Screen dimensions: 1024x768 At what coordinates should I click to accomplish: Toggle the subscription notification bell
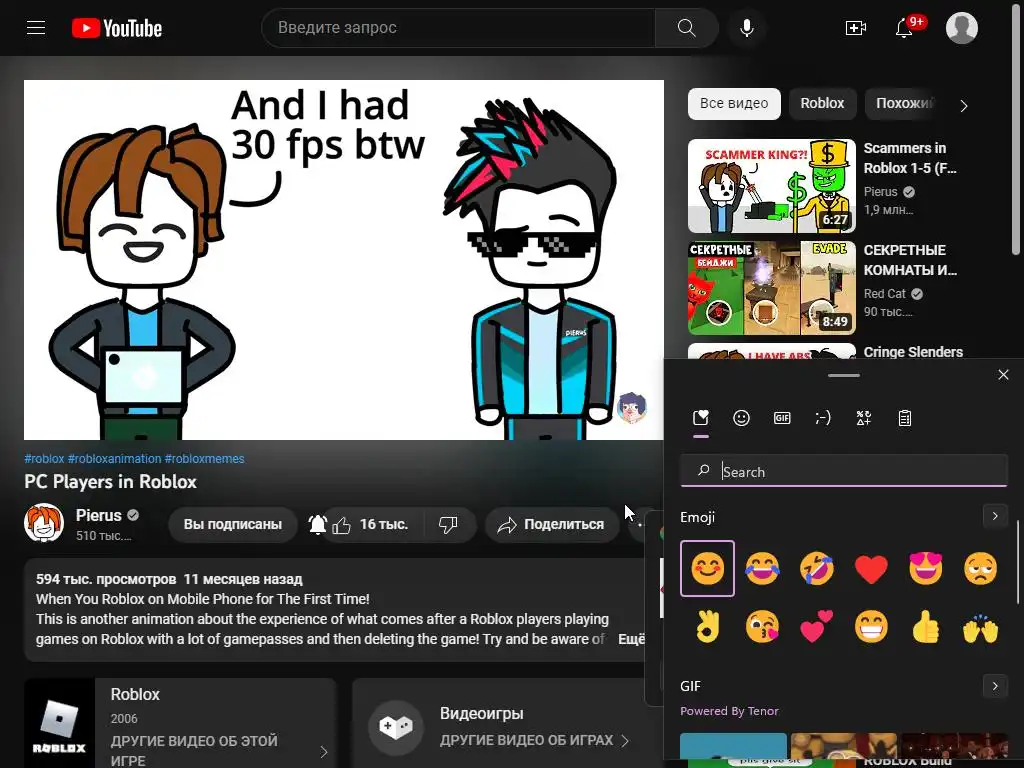pyautogui.click(x=317, y=524)
